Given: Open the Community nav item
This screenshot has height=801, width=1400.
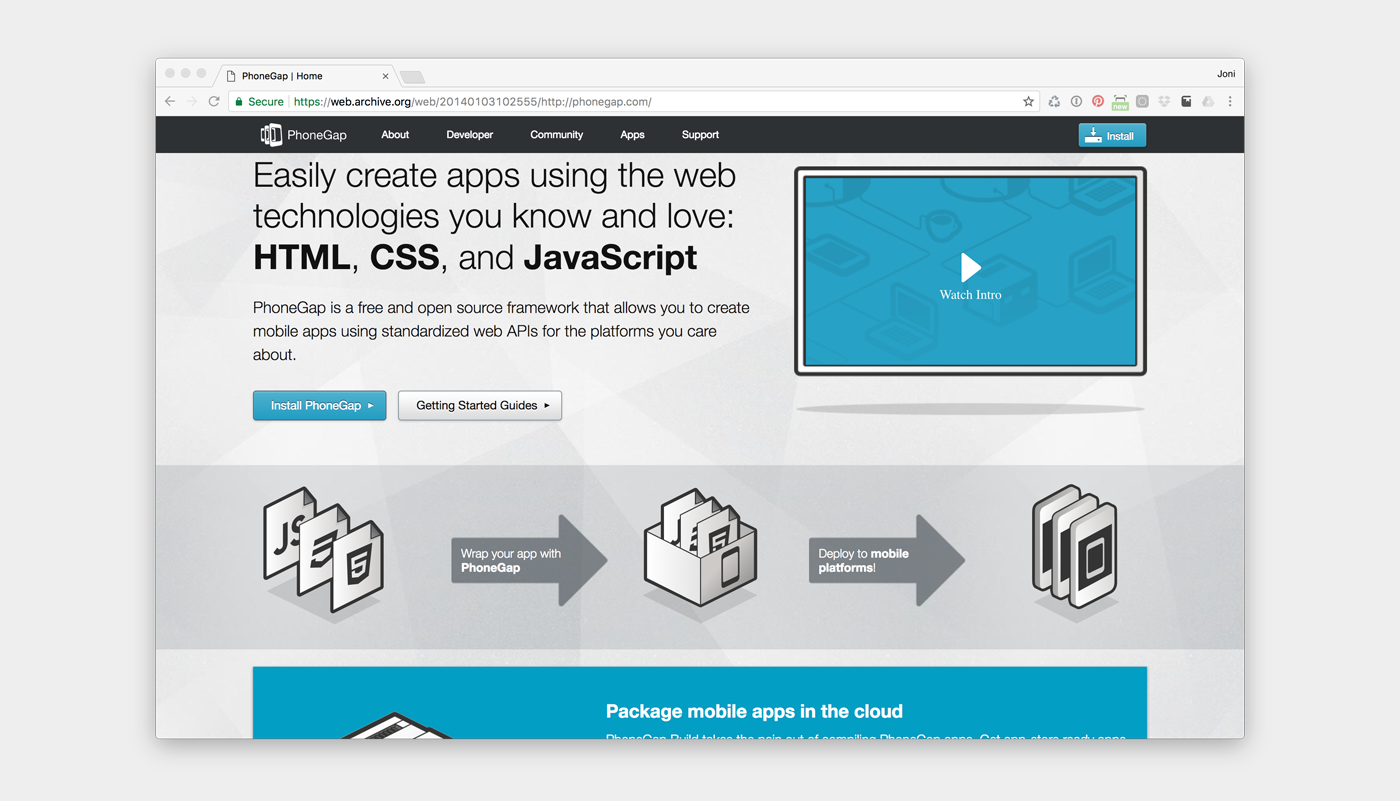Looking at the screenshot, I should tap(557, 135).
